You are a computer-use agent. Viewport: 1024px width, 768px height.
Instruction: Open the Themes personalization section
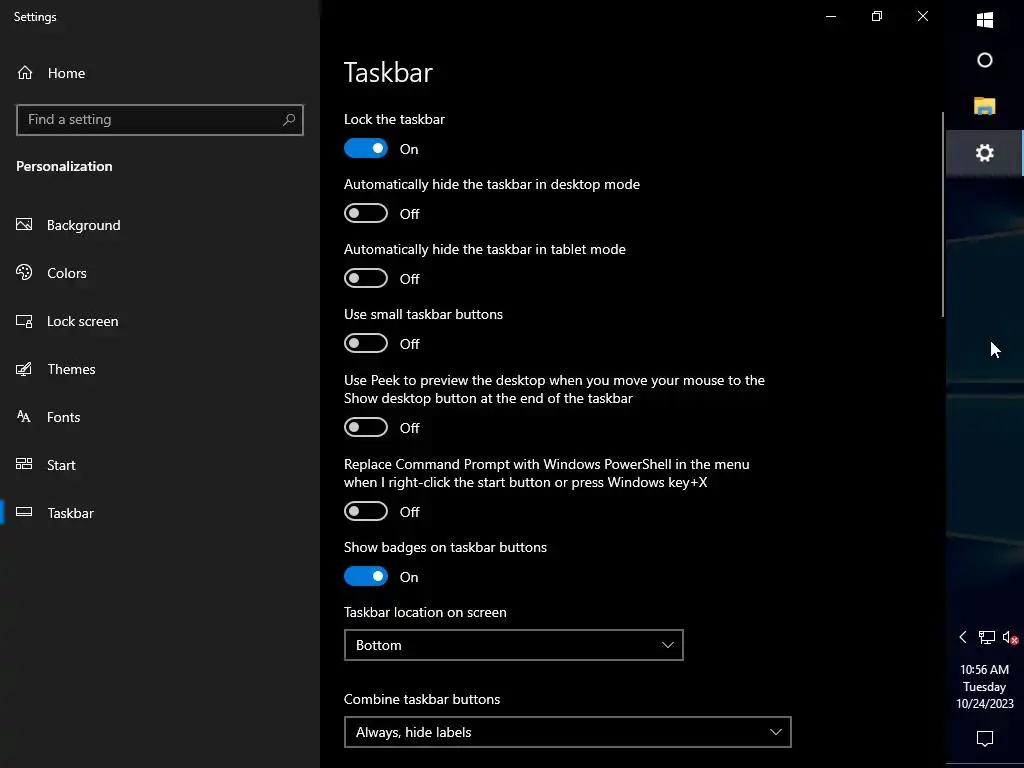pos(71,369)
